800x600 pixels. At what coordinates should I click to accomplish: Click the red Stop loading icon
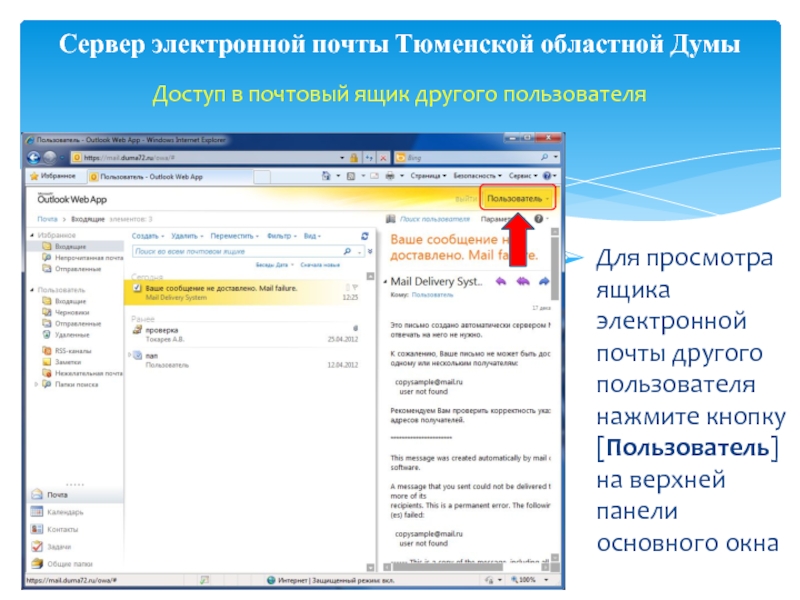383,158
